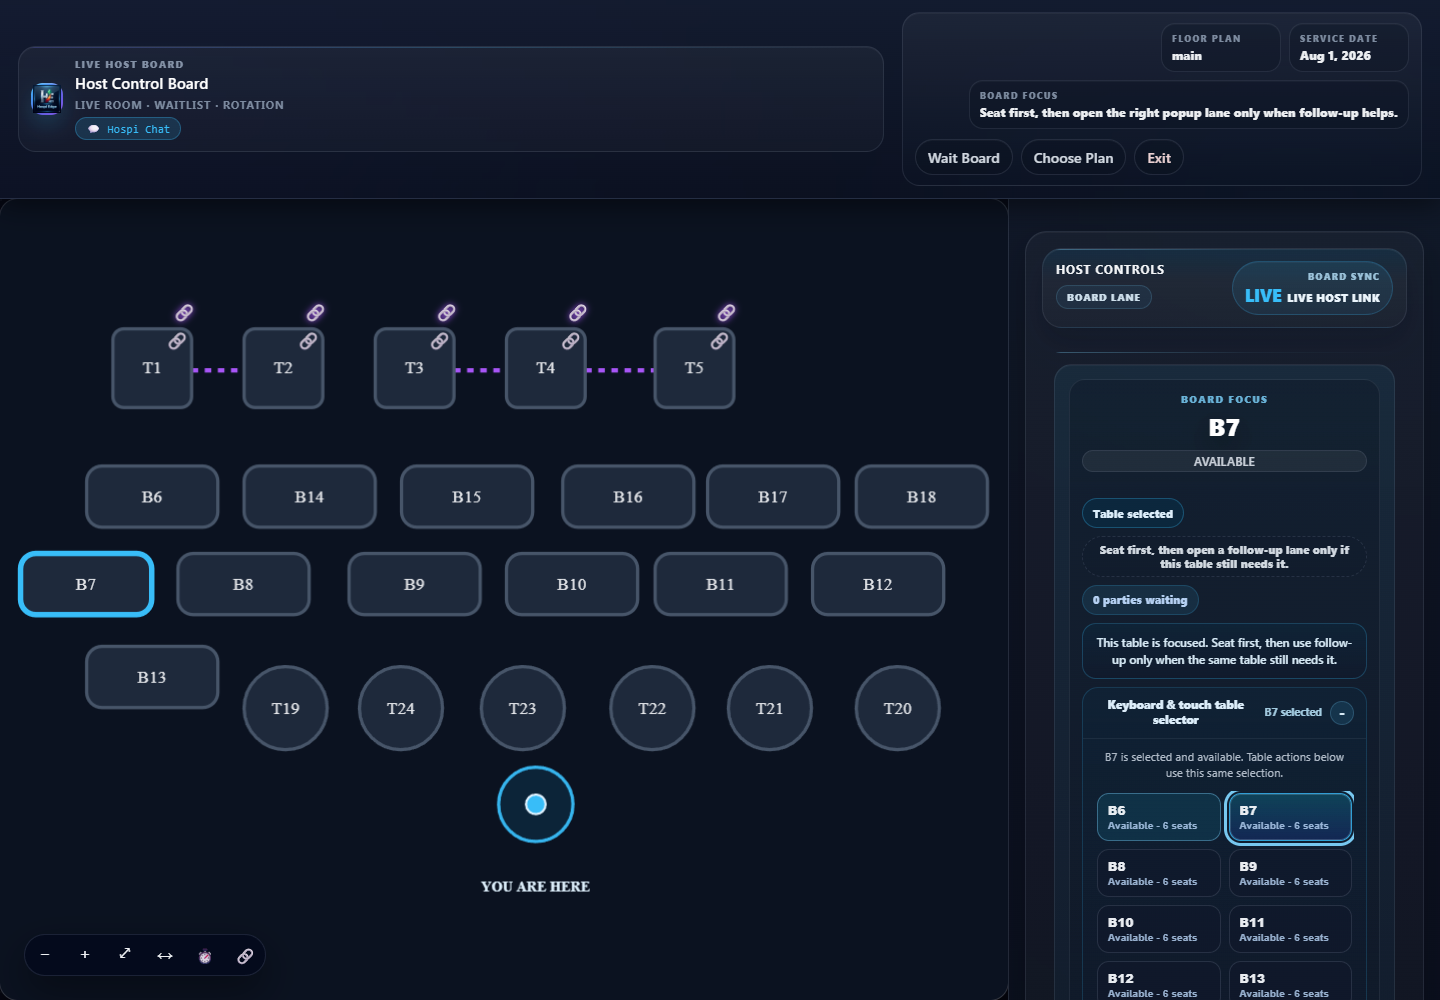
Task: Click the Live Host Link sync badge
Action: click(x=1312, y=288)
